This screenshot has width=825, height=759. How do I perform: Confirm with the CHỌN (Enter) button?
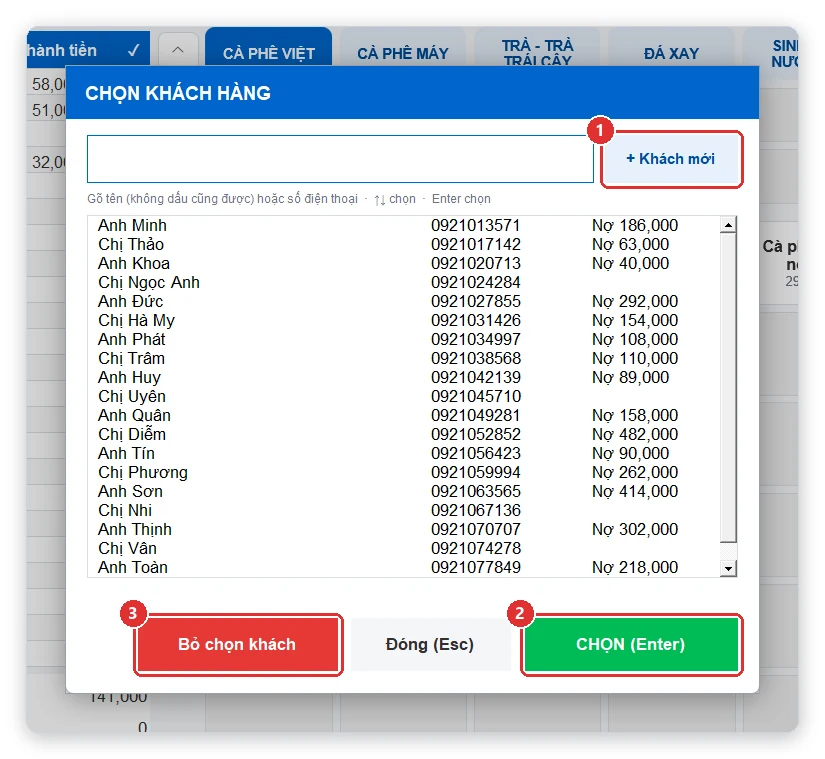tap(631, 644)
